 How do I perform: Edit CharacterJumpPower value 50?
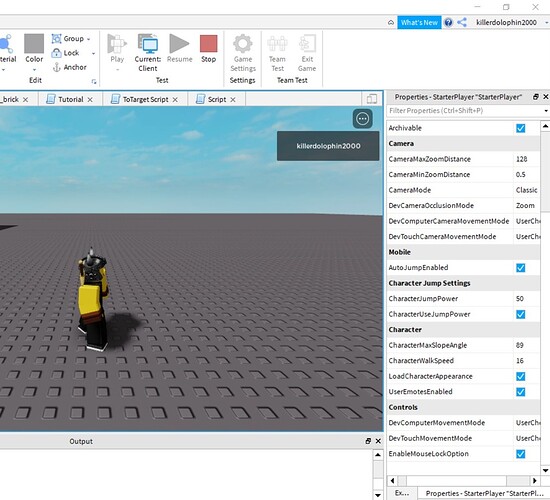[x=526, y=299]
